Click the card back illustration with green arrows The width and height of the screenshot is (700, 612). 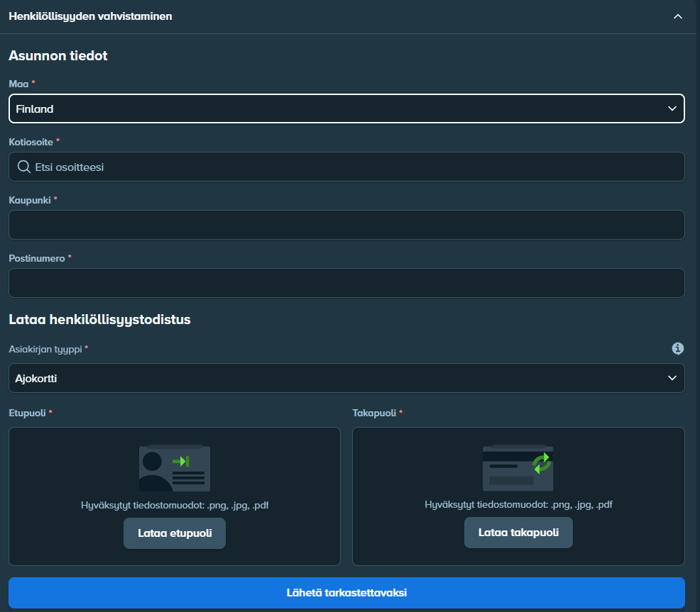518,468
